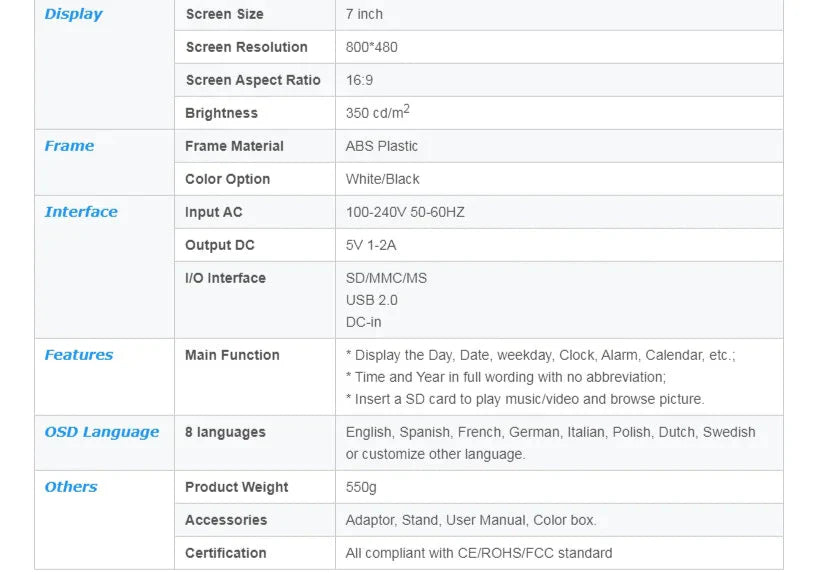Click the Interface category heading
820x575 pixels.
[x=81, y=212]
